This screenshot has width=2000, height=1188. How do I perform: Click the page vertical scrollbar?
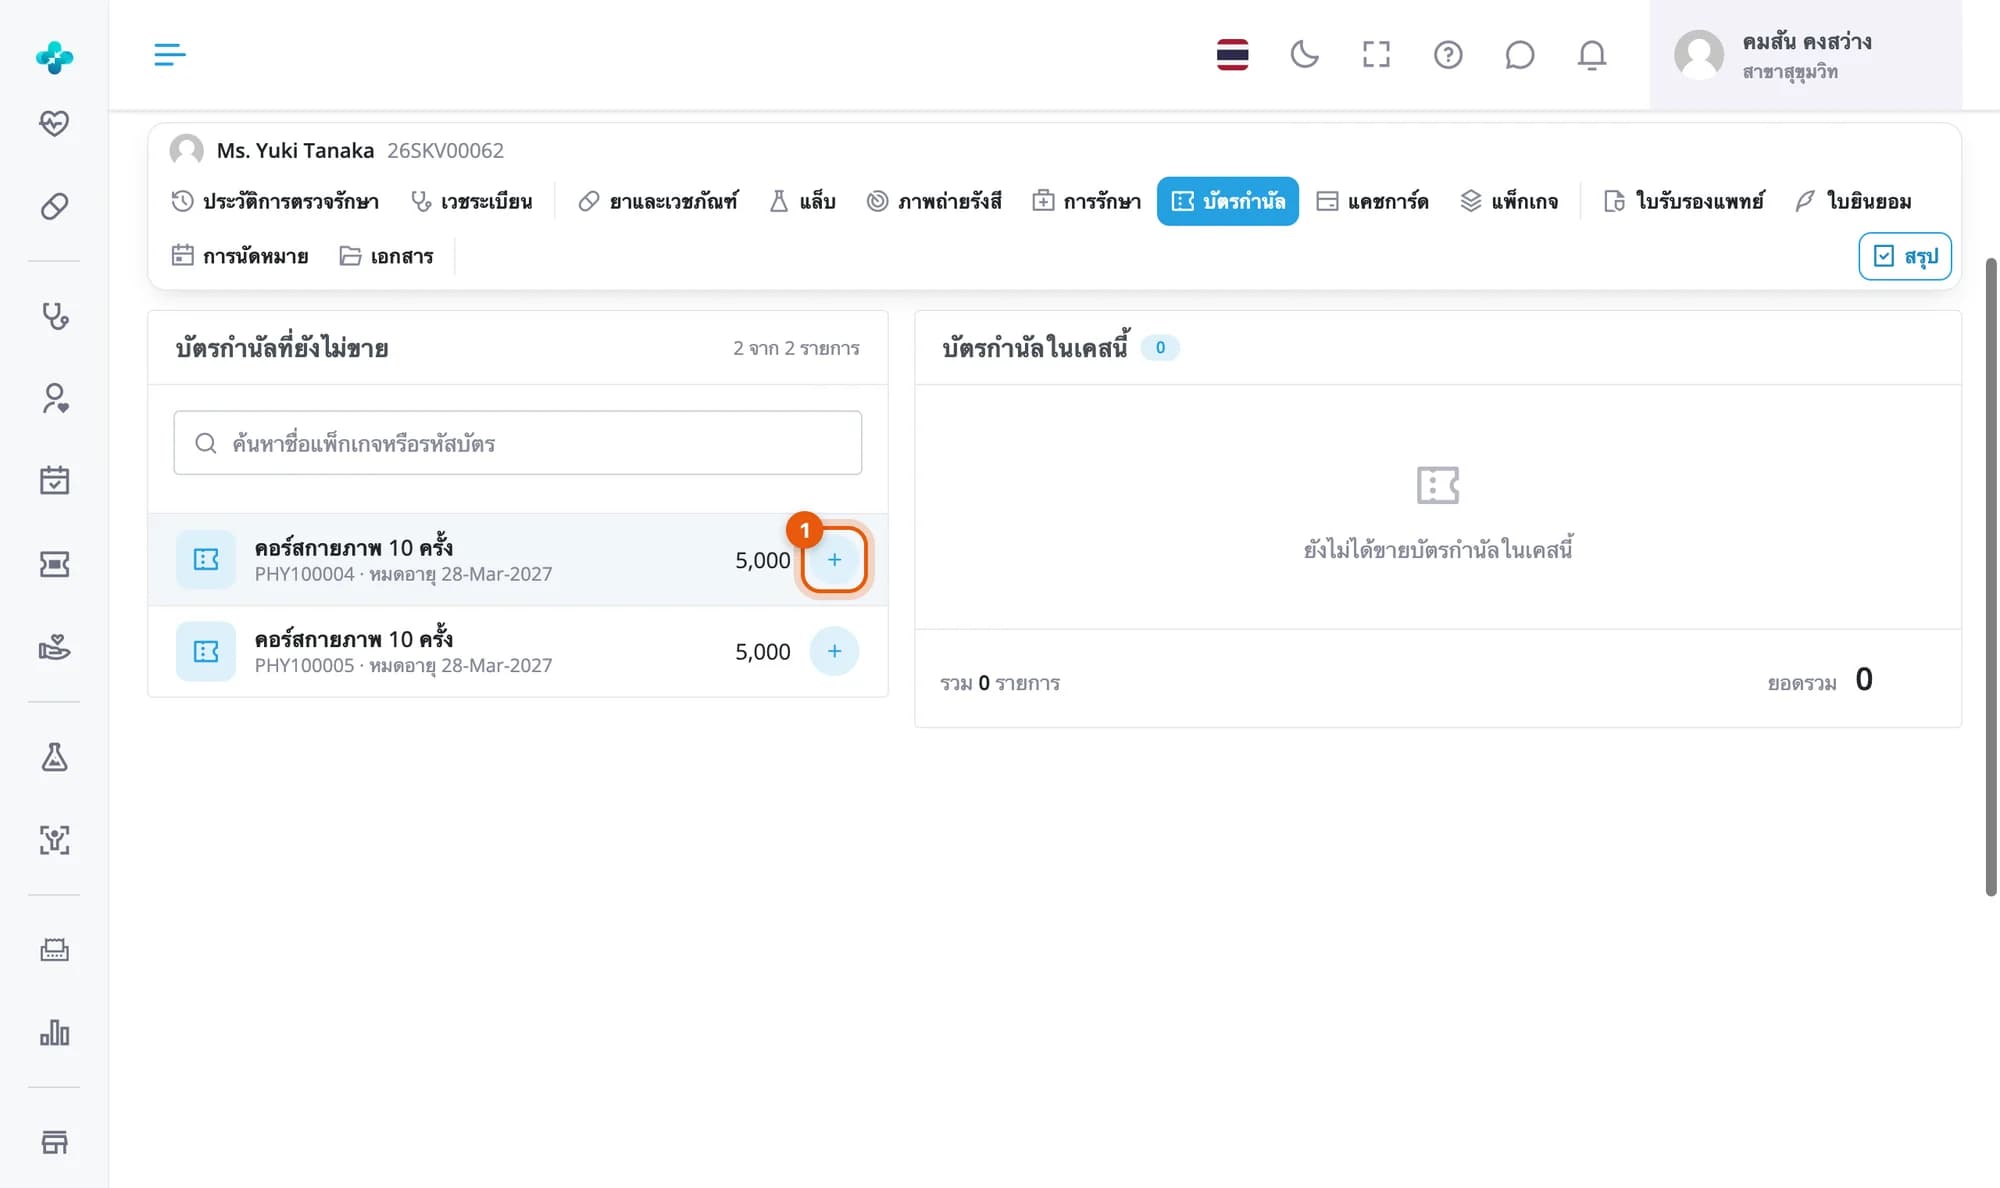[1991, 577]
